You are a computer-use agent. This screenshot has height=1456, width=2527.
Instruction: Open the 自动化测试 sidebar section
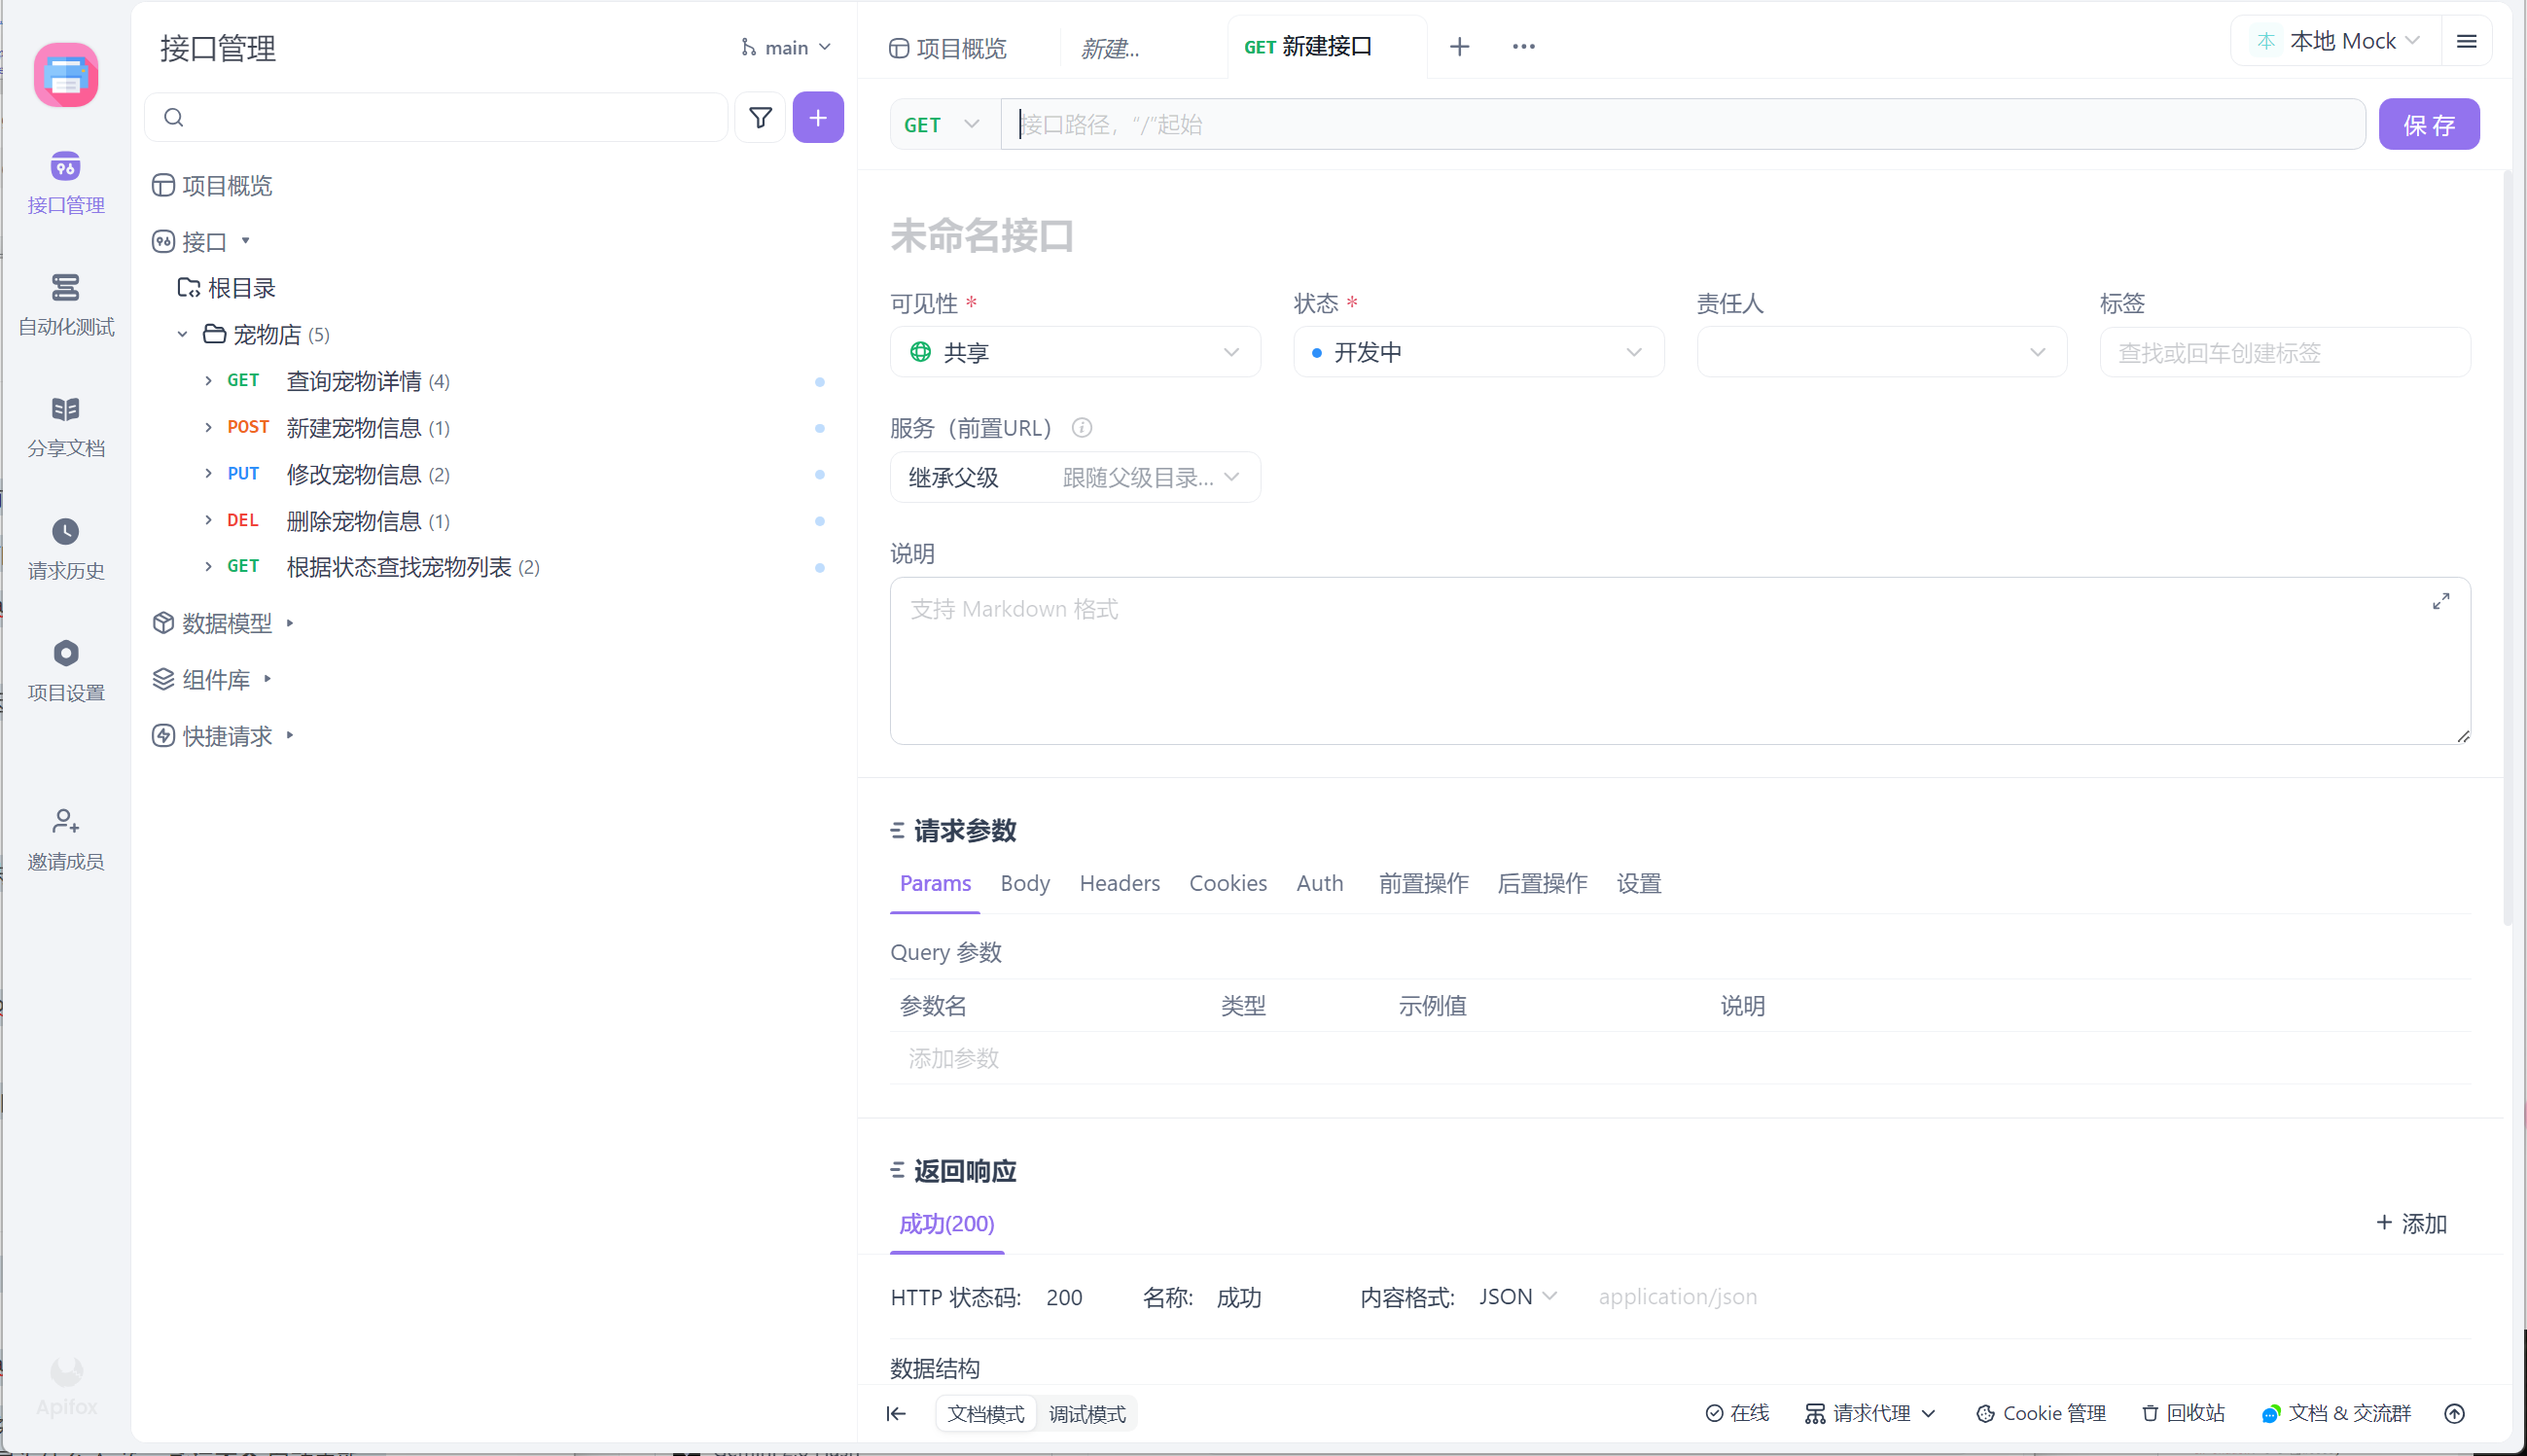click(x=65, y=304)
